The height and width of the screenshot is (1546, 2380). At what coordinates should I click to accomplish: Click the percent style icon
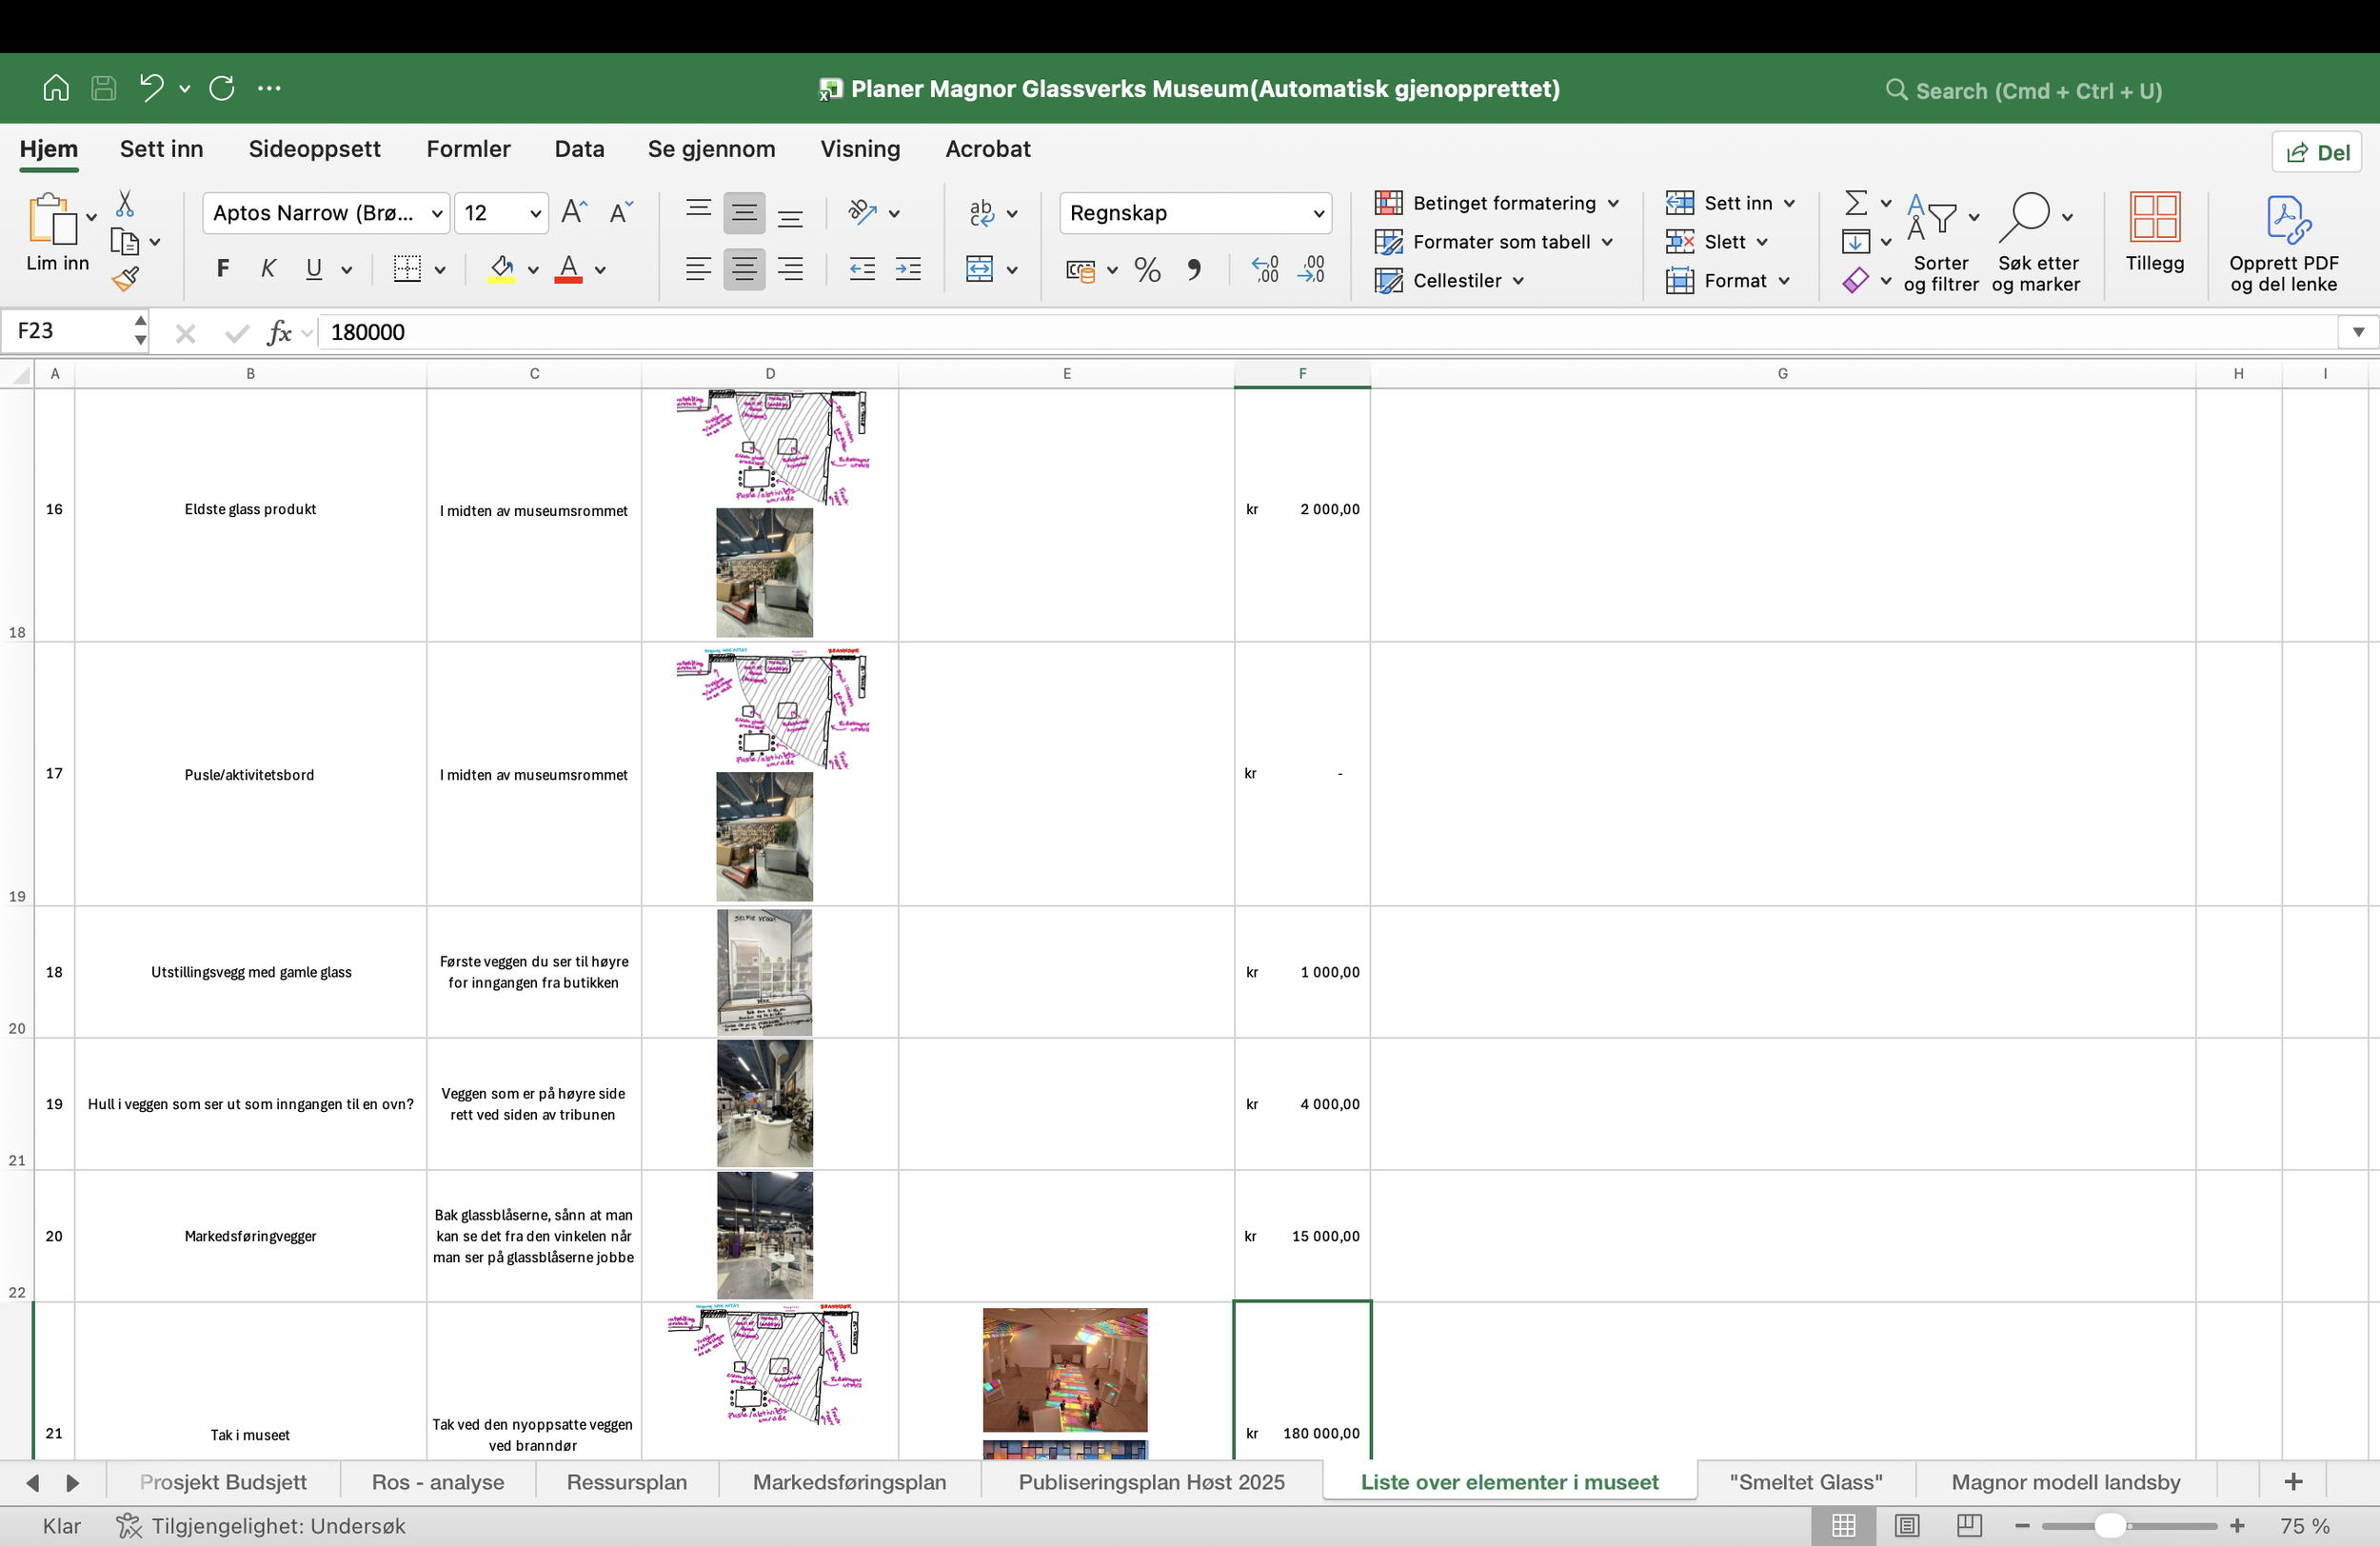click(x=1147, y=270)
